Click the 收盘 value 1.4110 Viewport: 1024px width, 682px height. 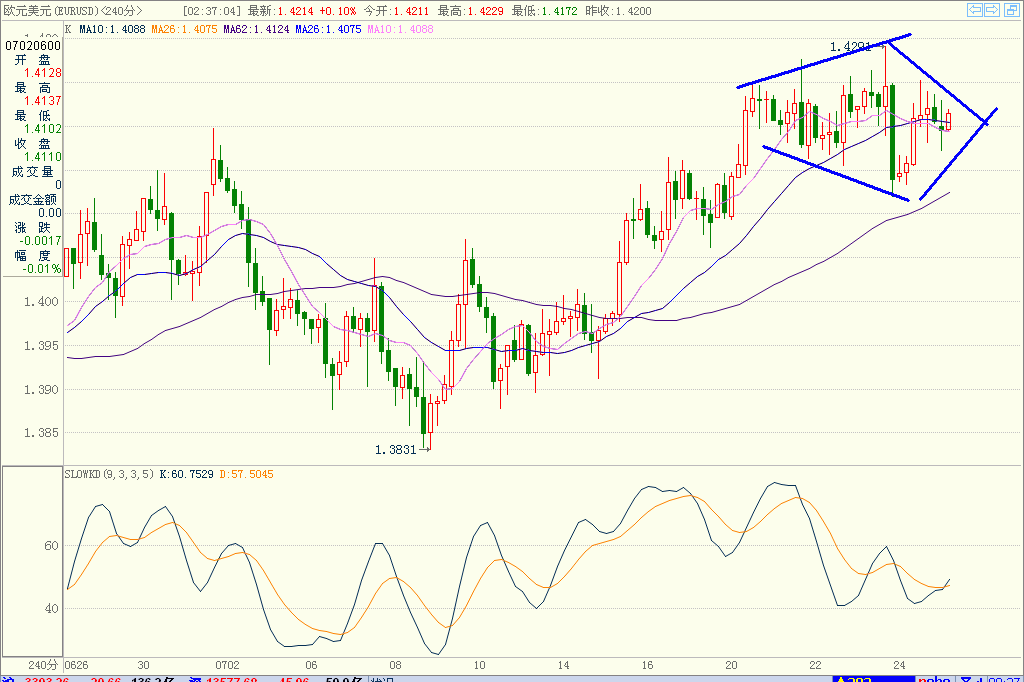click(x=43, y=157)
